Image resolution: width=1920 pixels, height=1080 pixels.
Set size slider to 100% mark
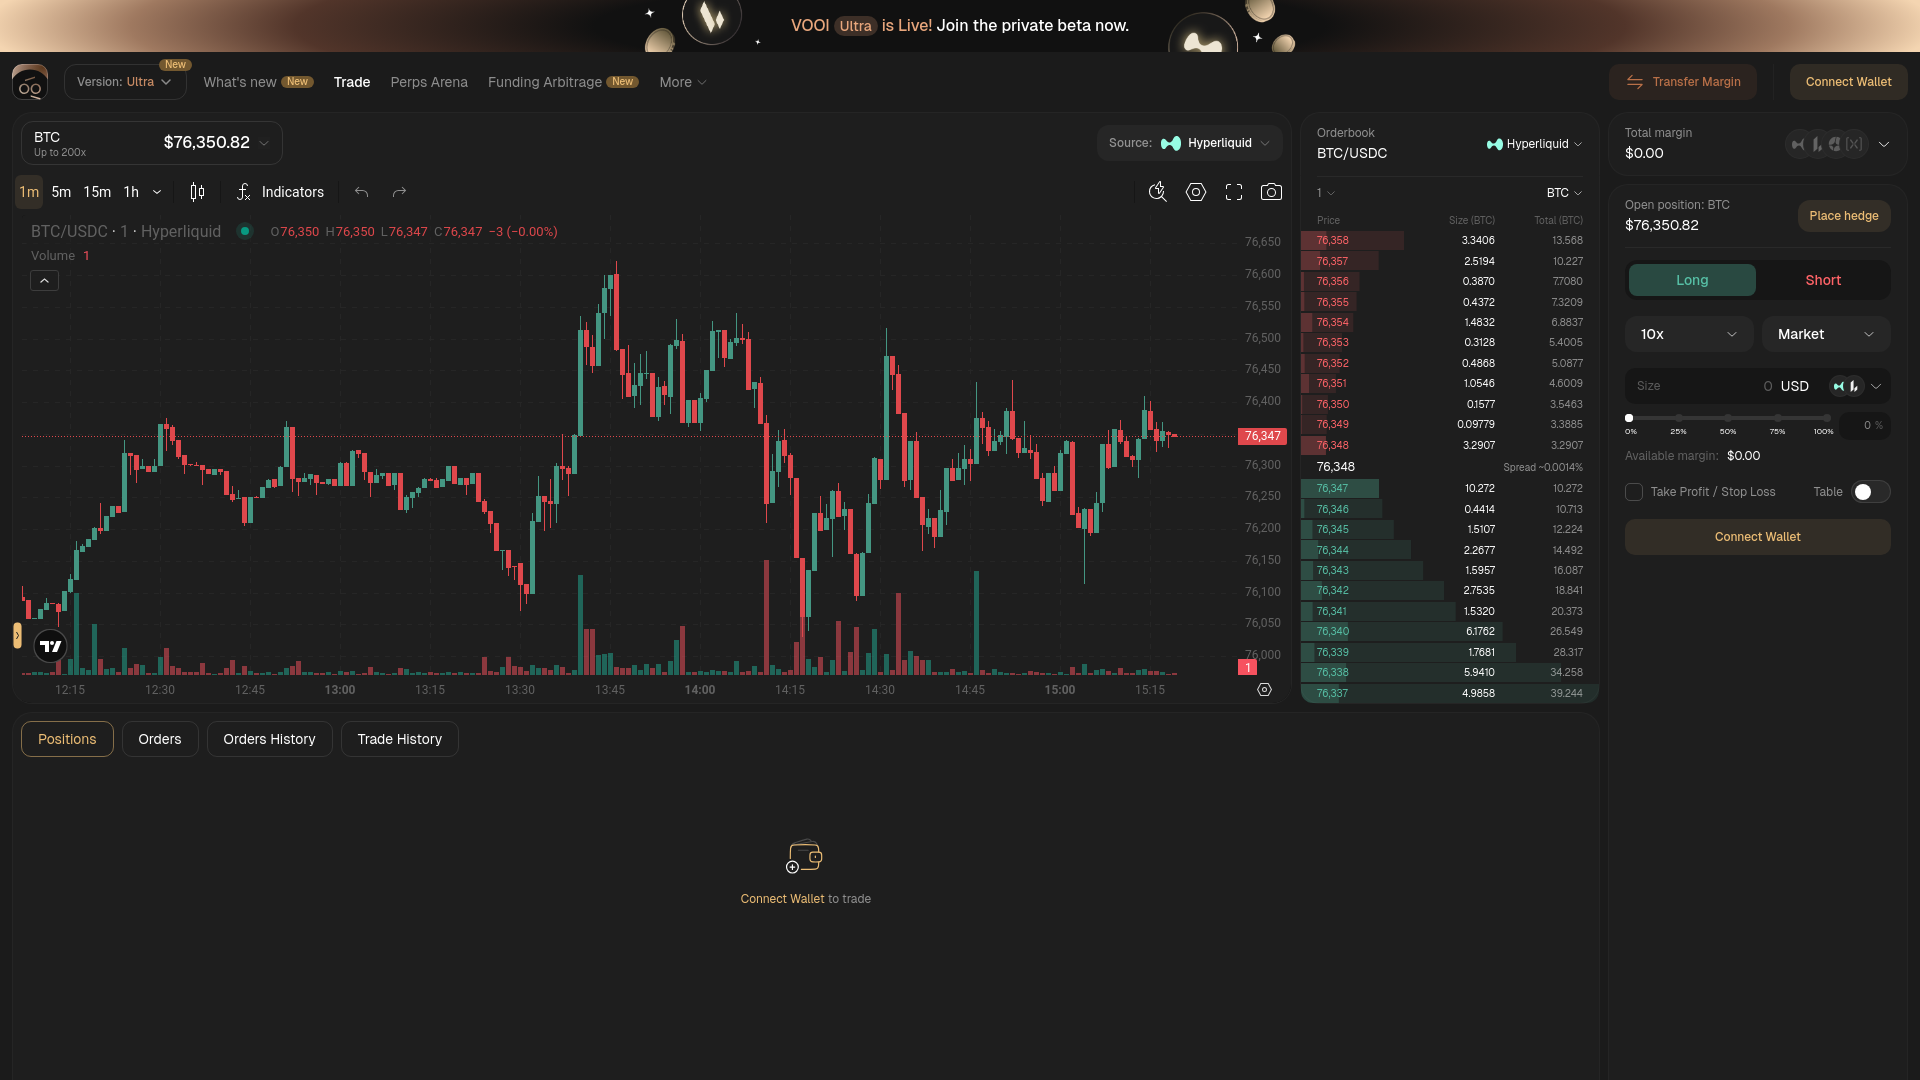click(1826, 418)
